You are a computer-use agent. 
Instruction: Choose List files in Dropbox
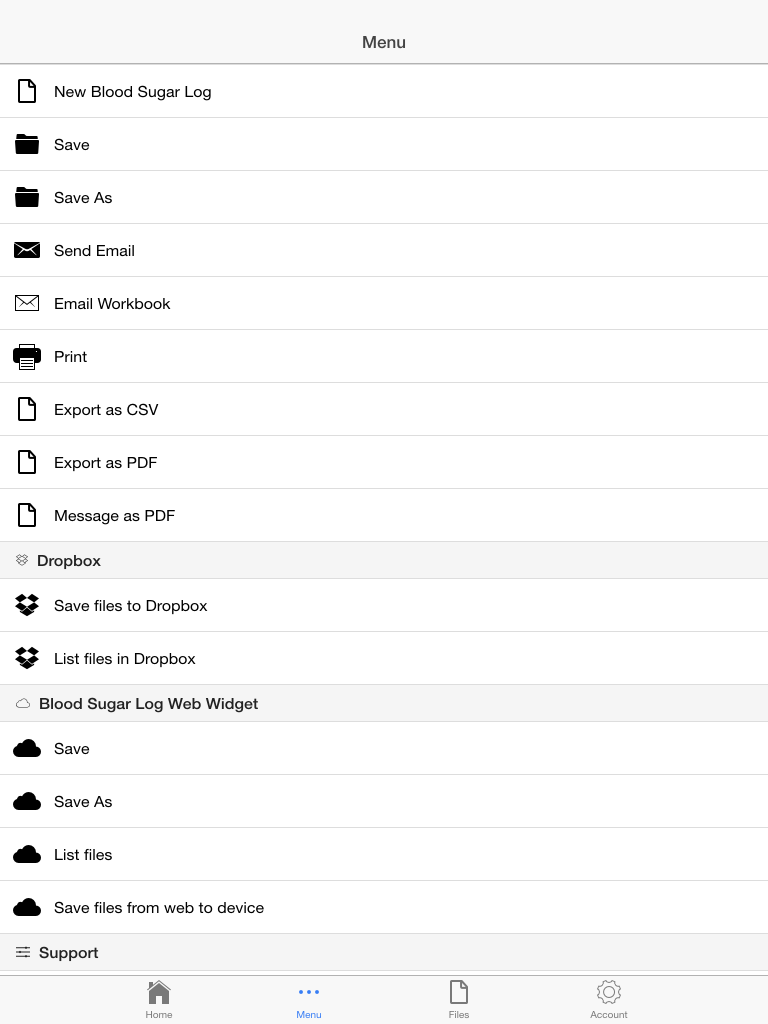(384, 658)
